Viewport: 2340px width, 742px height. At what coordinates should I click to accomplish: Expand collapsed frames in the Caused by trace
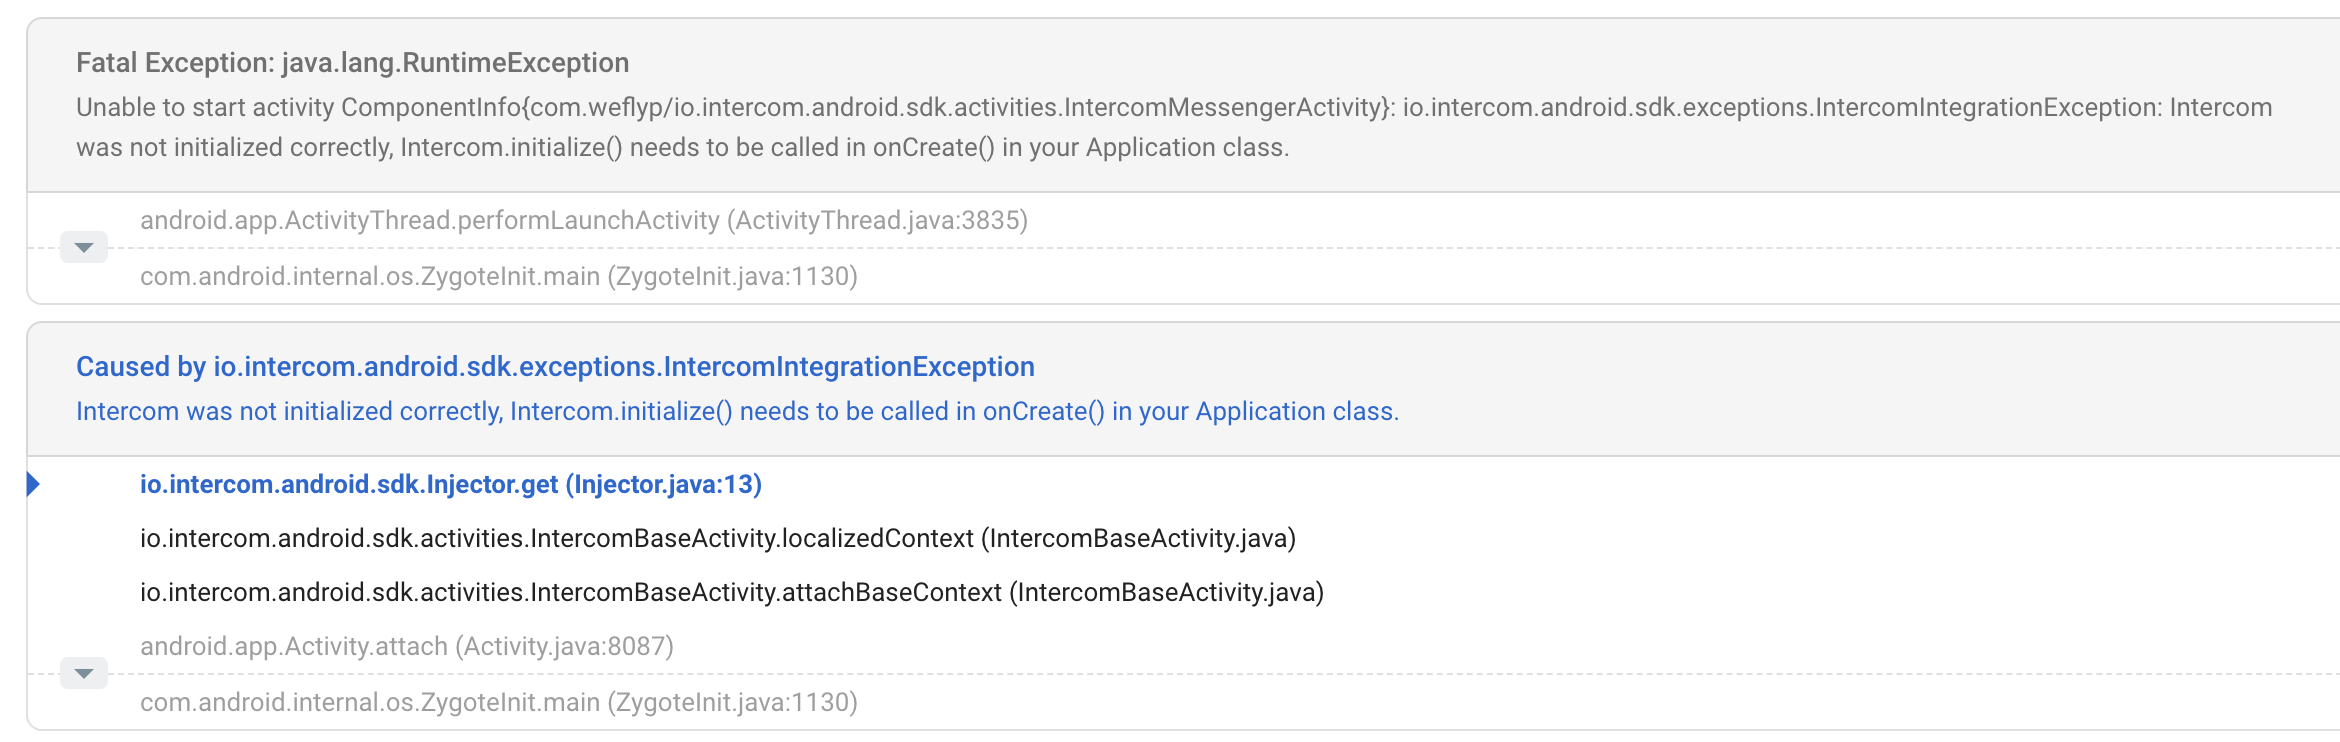(84, 673)
